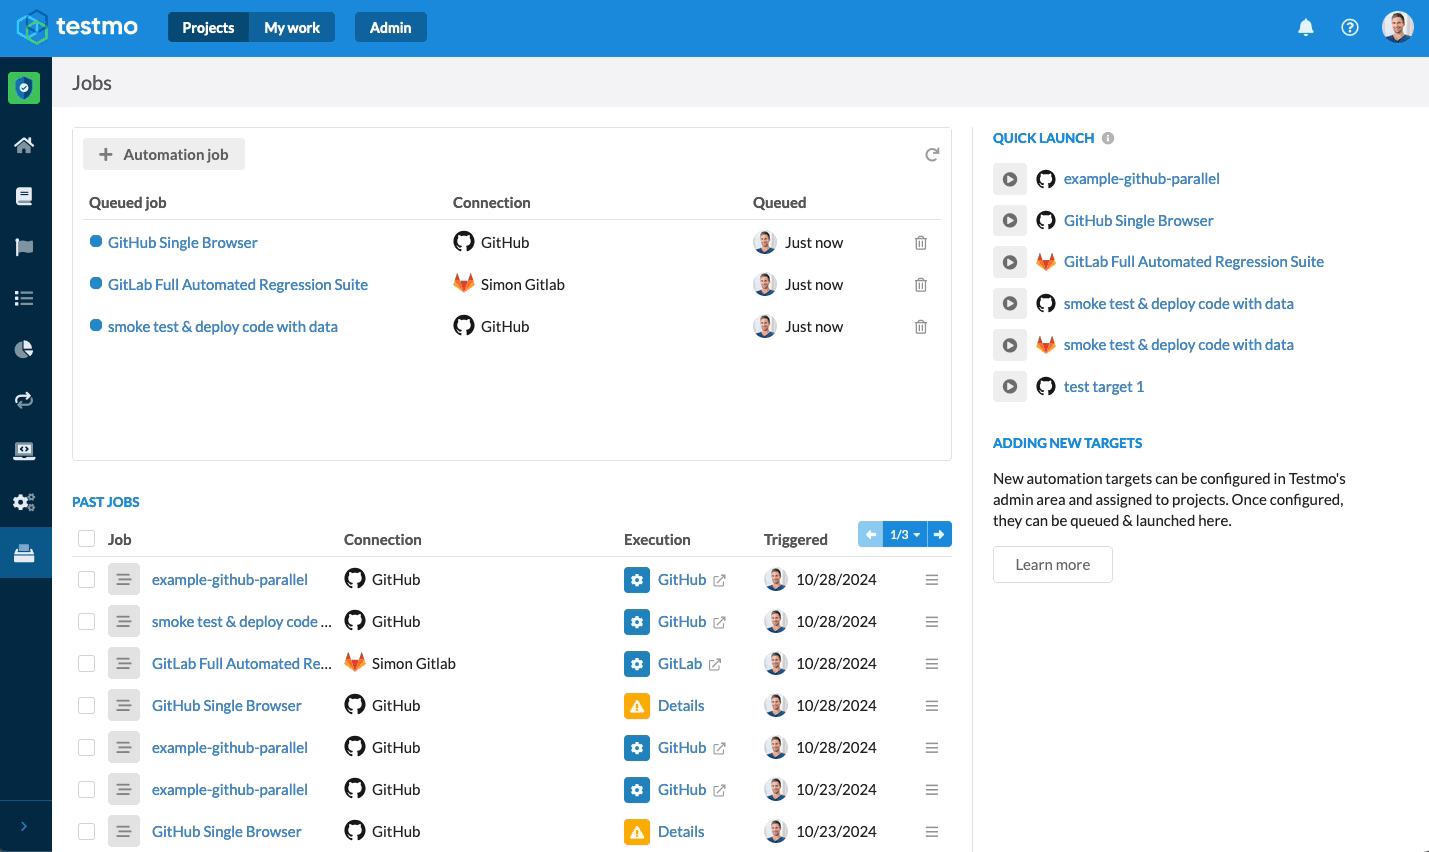Open jobs printer icon in sidebar
Image resolution: width=1429 pixels, height=852 pixels.
pyautogui.click(x=24, y=553)
